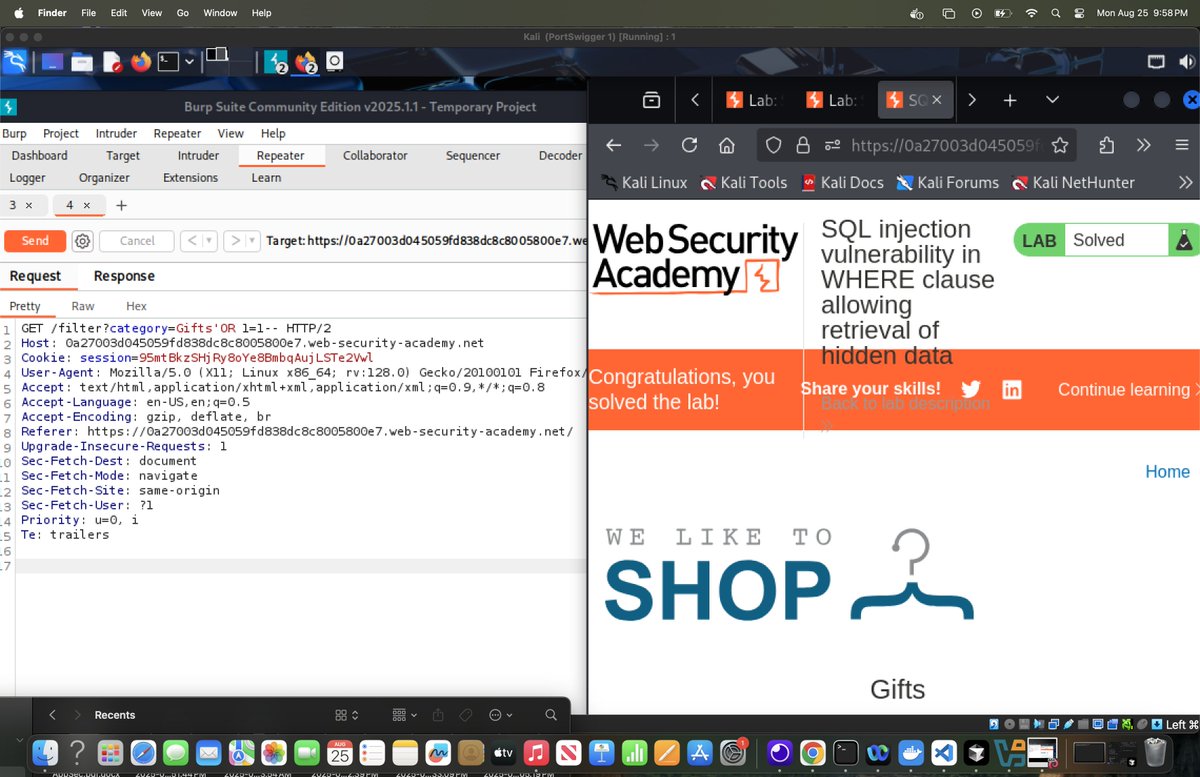Switch to the Decoder tab
Viewport: 1200px width, 777px height.
(560, 156)
